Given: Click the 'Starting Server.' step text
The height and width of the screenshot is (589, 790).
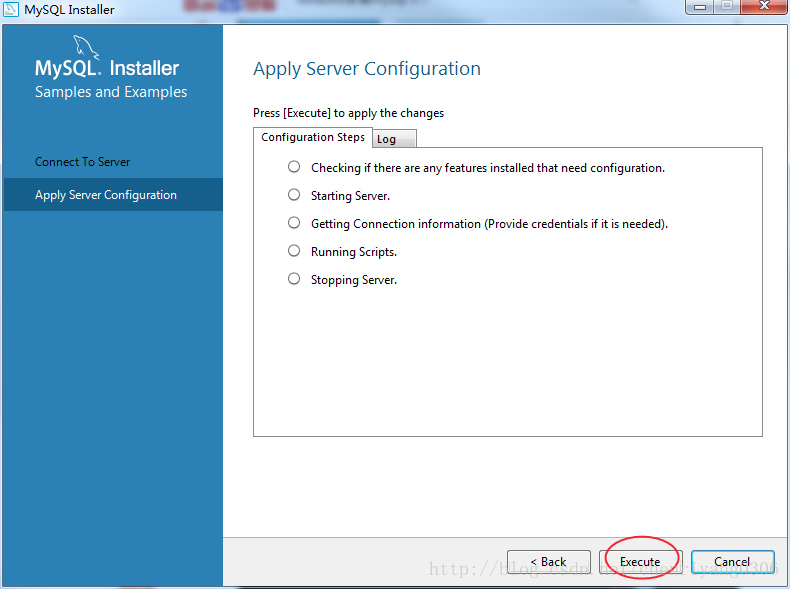Looking at the screenshot, I should pos(350,195).
